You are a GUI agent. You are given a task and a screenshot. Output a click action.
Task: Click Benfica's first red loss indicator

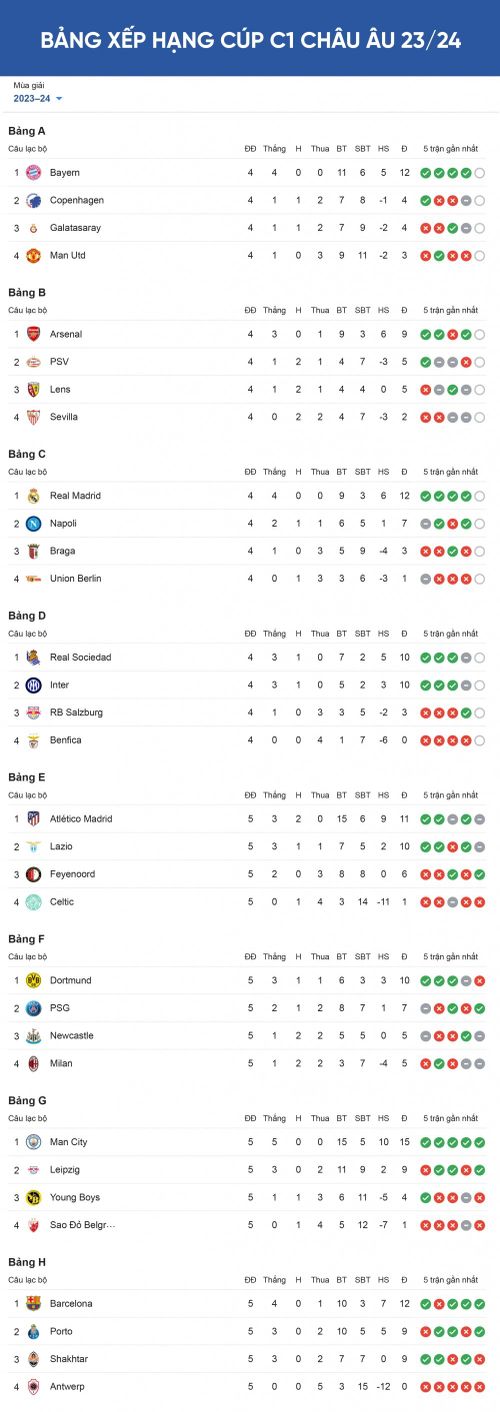click(x=426, y=740)
